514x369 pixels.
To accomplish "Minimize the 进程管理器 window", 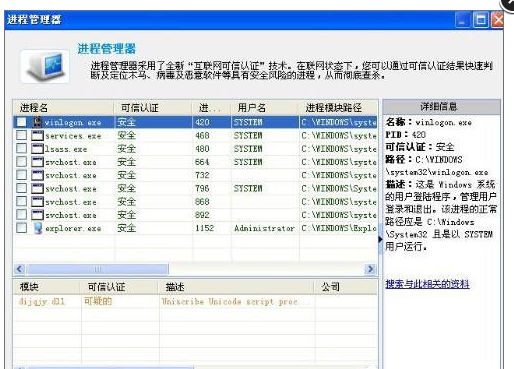I will click(462, 20).
